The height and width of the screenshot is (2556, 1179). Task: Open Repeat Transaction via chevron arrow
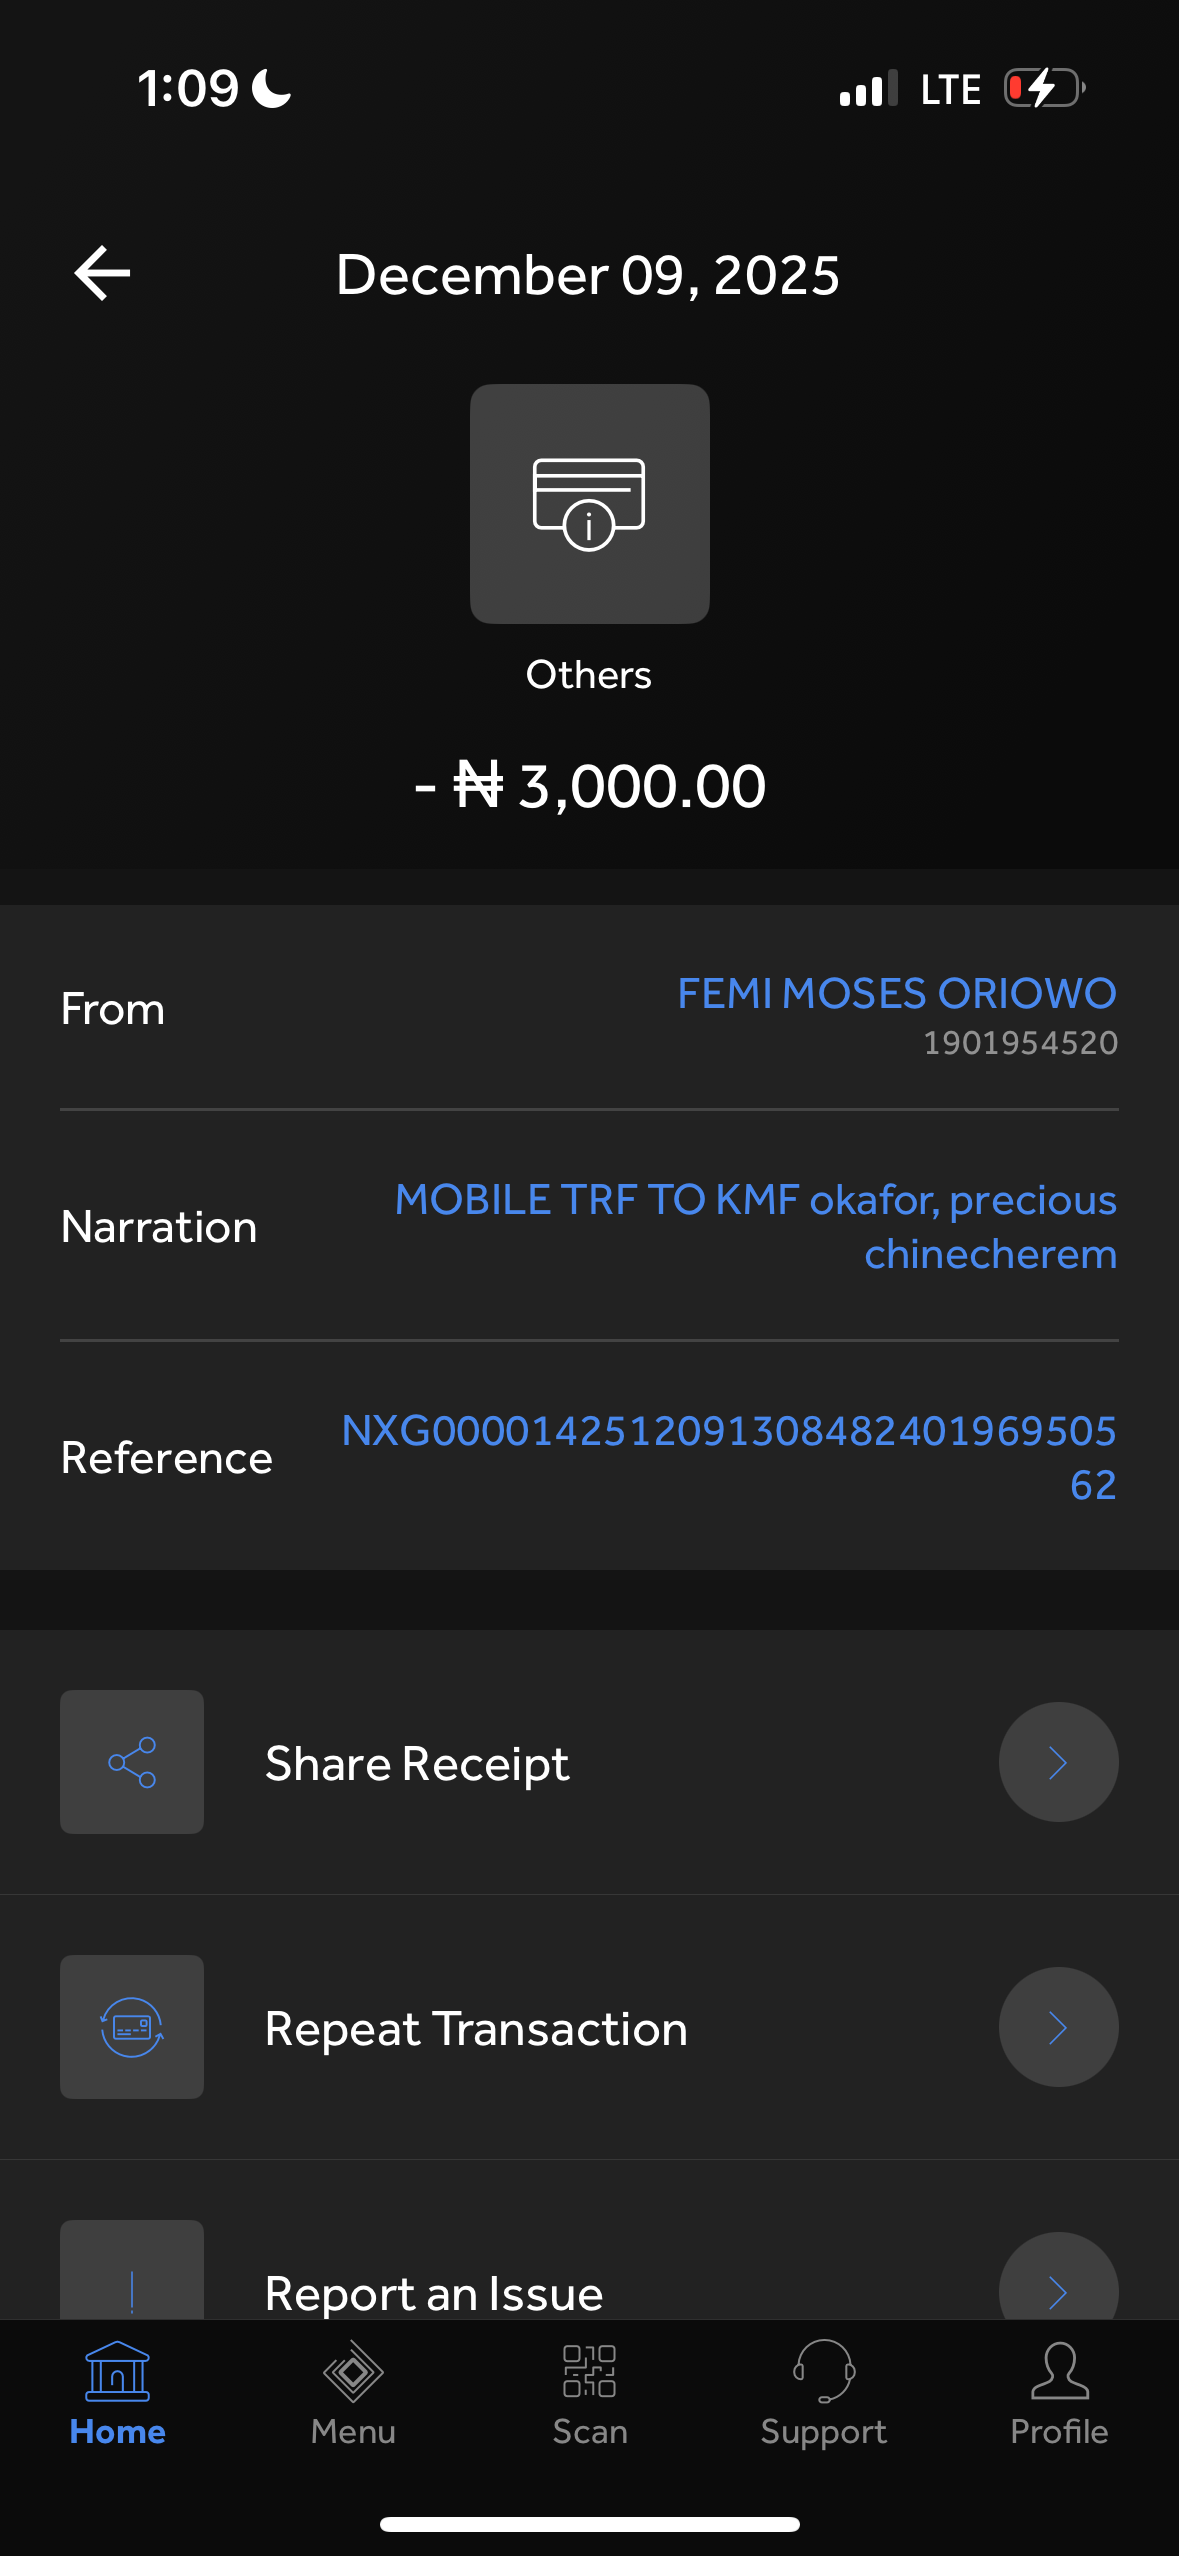[1058, 2027]
